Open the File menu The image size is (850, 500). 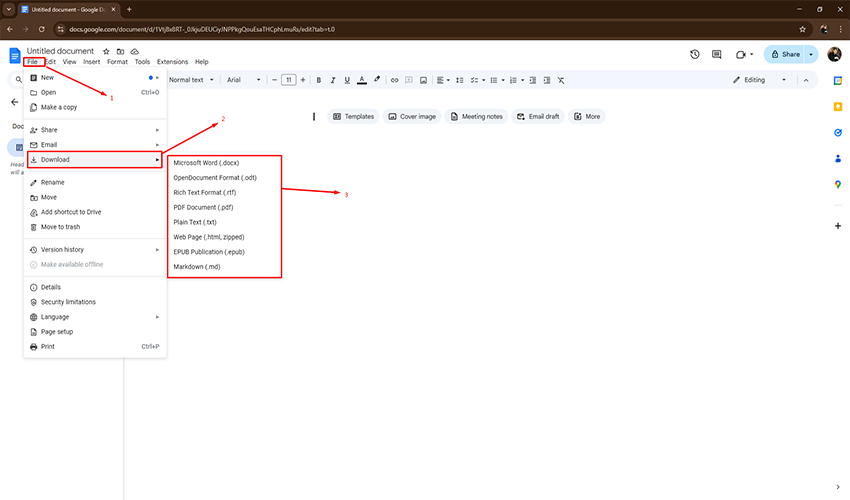coord(33,62)
